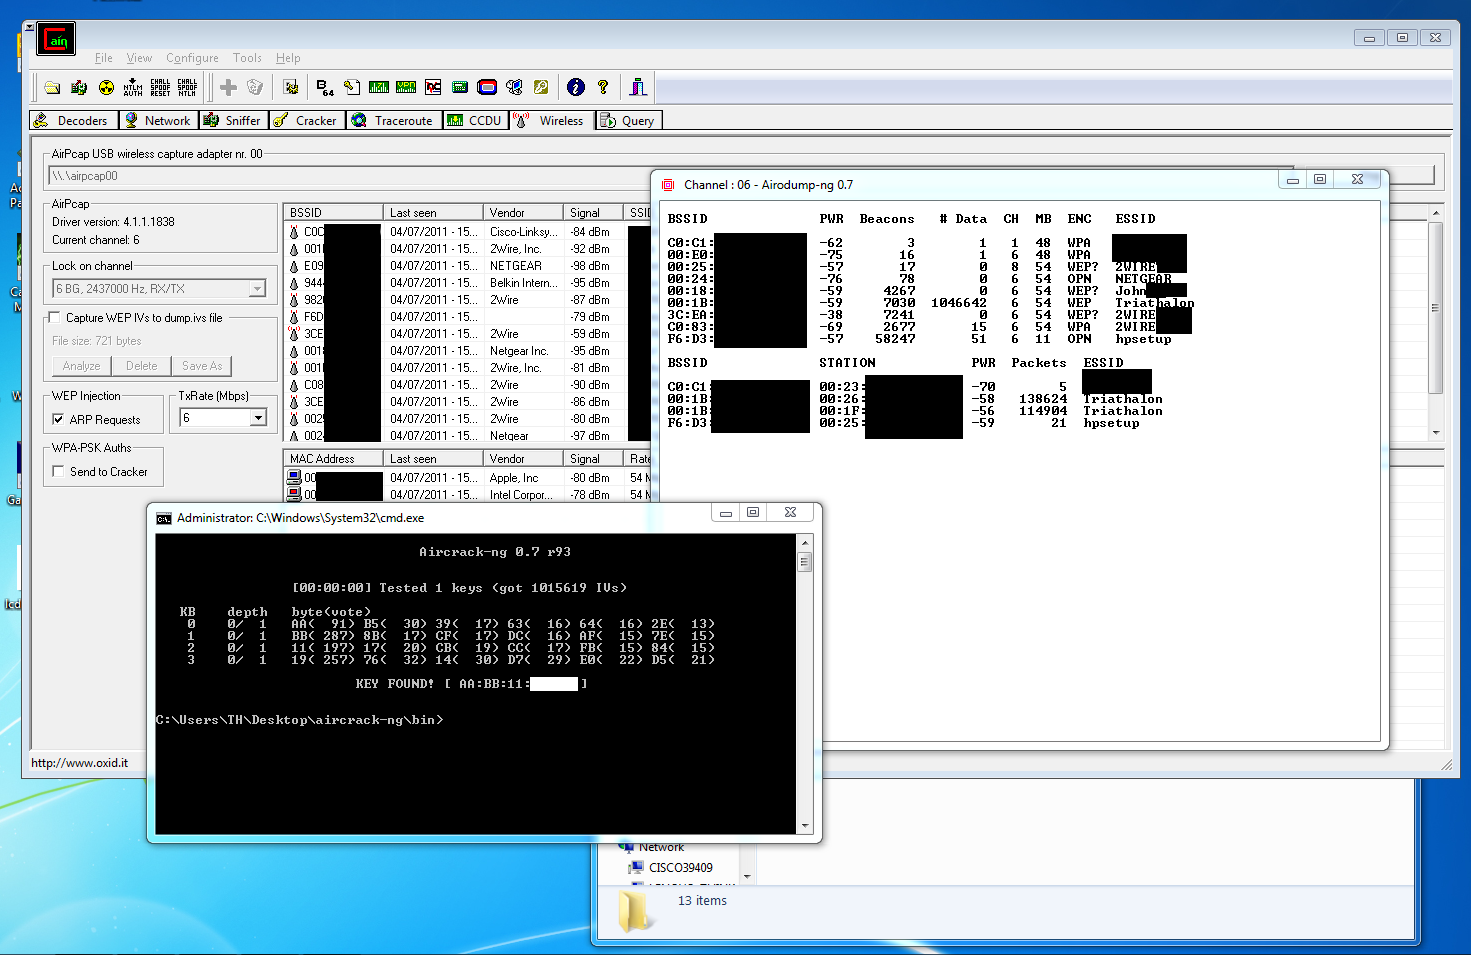Click the Exit icon at toolbar end
Image resolution: width=1471 pixels, height=955 pixels.
[638, 88]
